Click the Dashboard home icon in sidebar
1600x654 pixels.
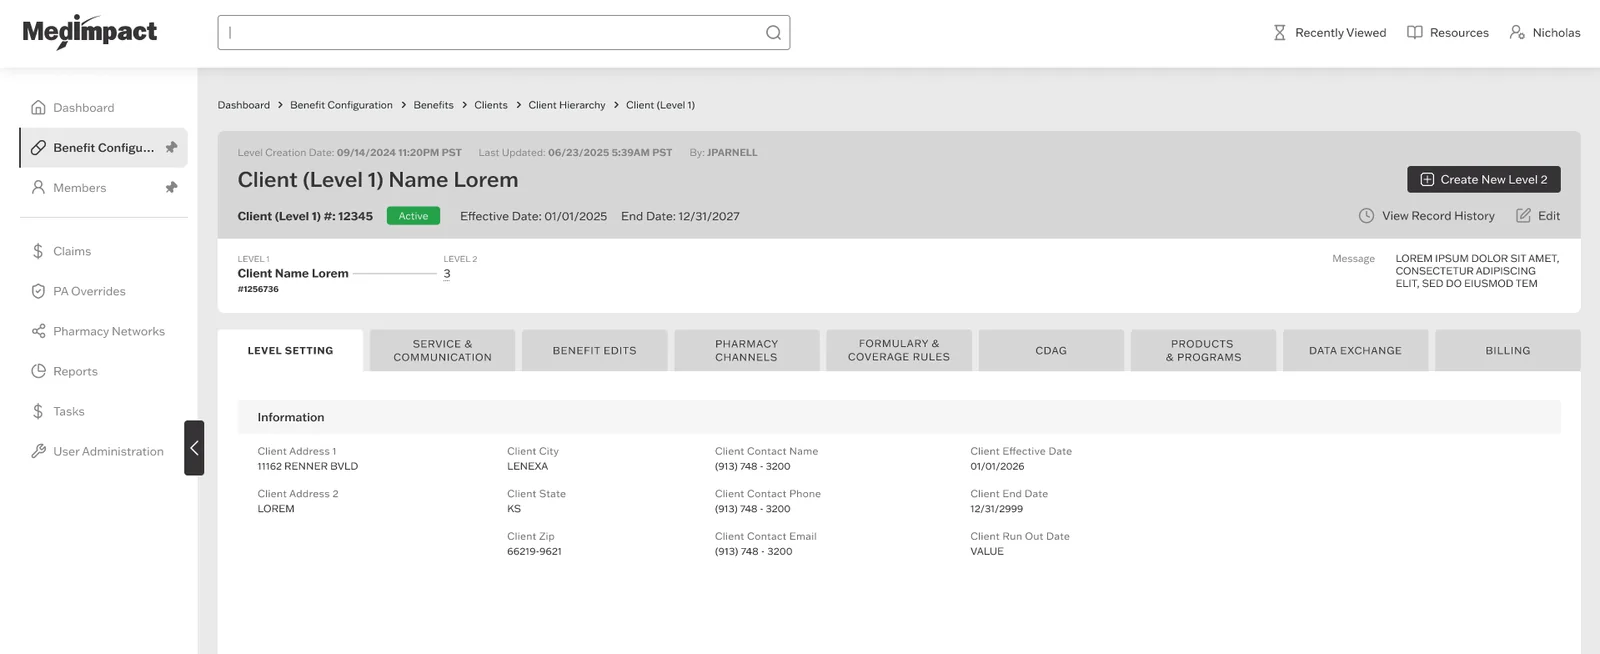[x=38, y=107]
